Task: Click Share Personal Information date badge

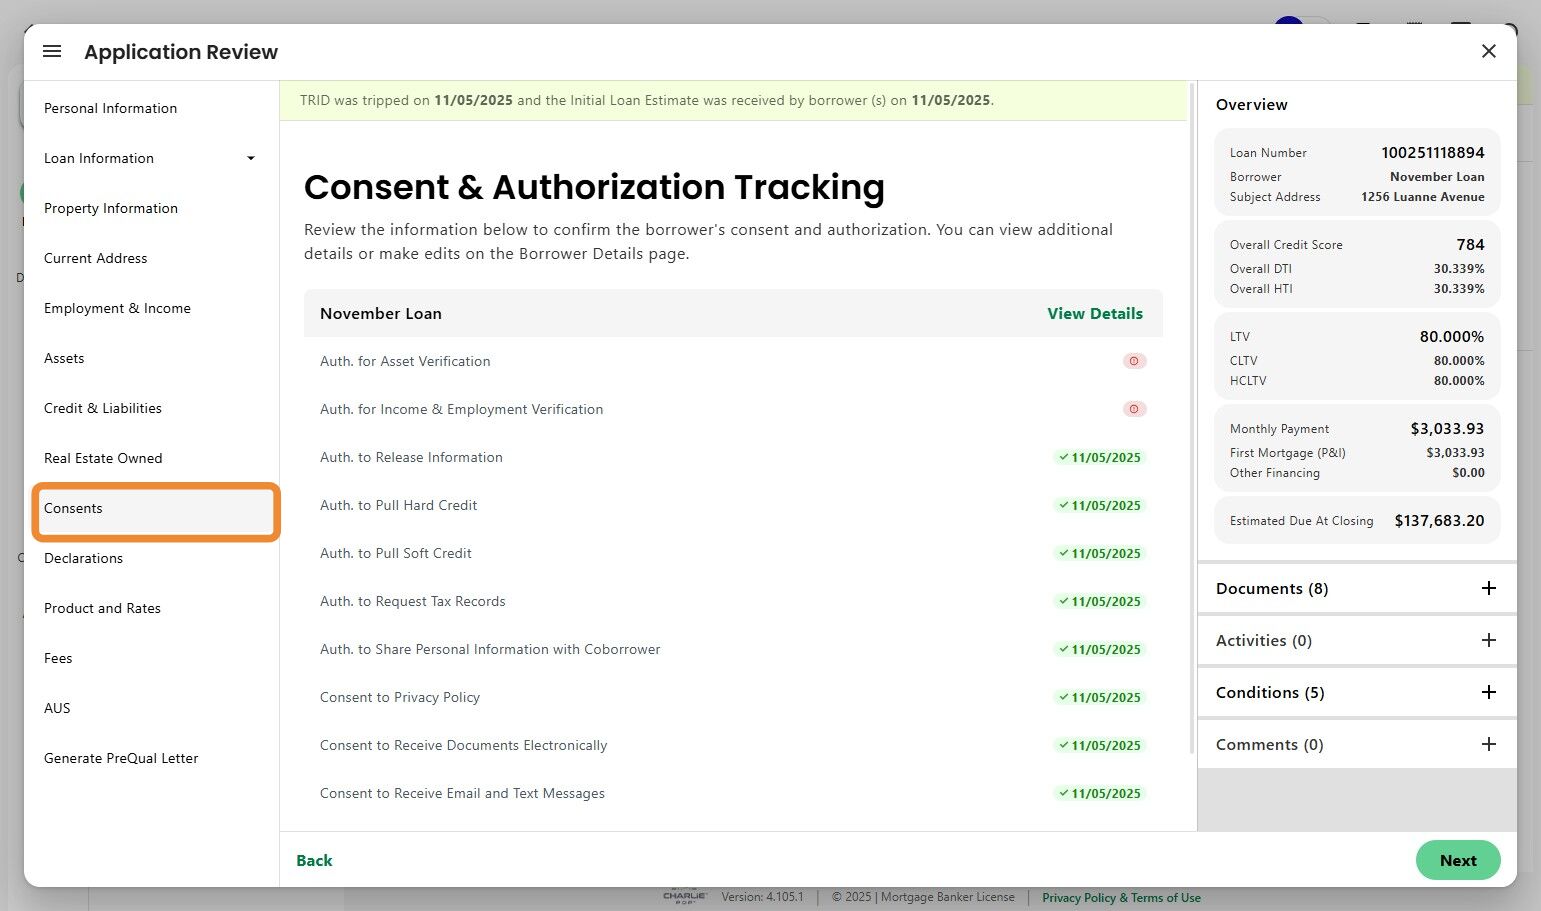Action: pos(1100,650)
